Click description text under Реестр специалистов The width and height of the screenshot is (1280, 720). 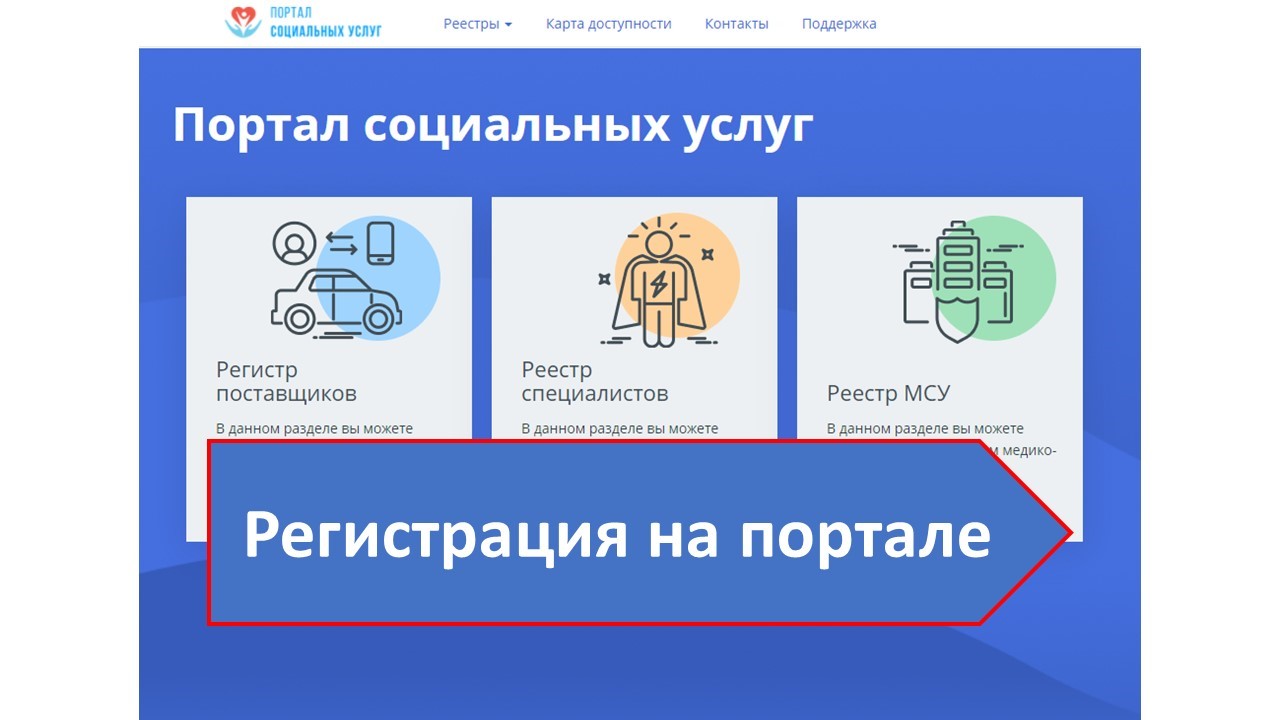(x=619, y=428)
